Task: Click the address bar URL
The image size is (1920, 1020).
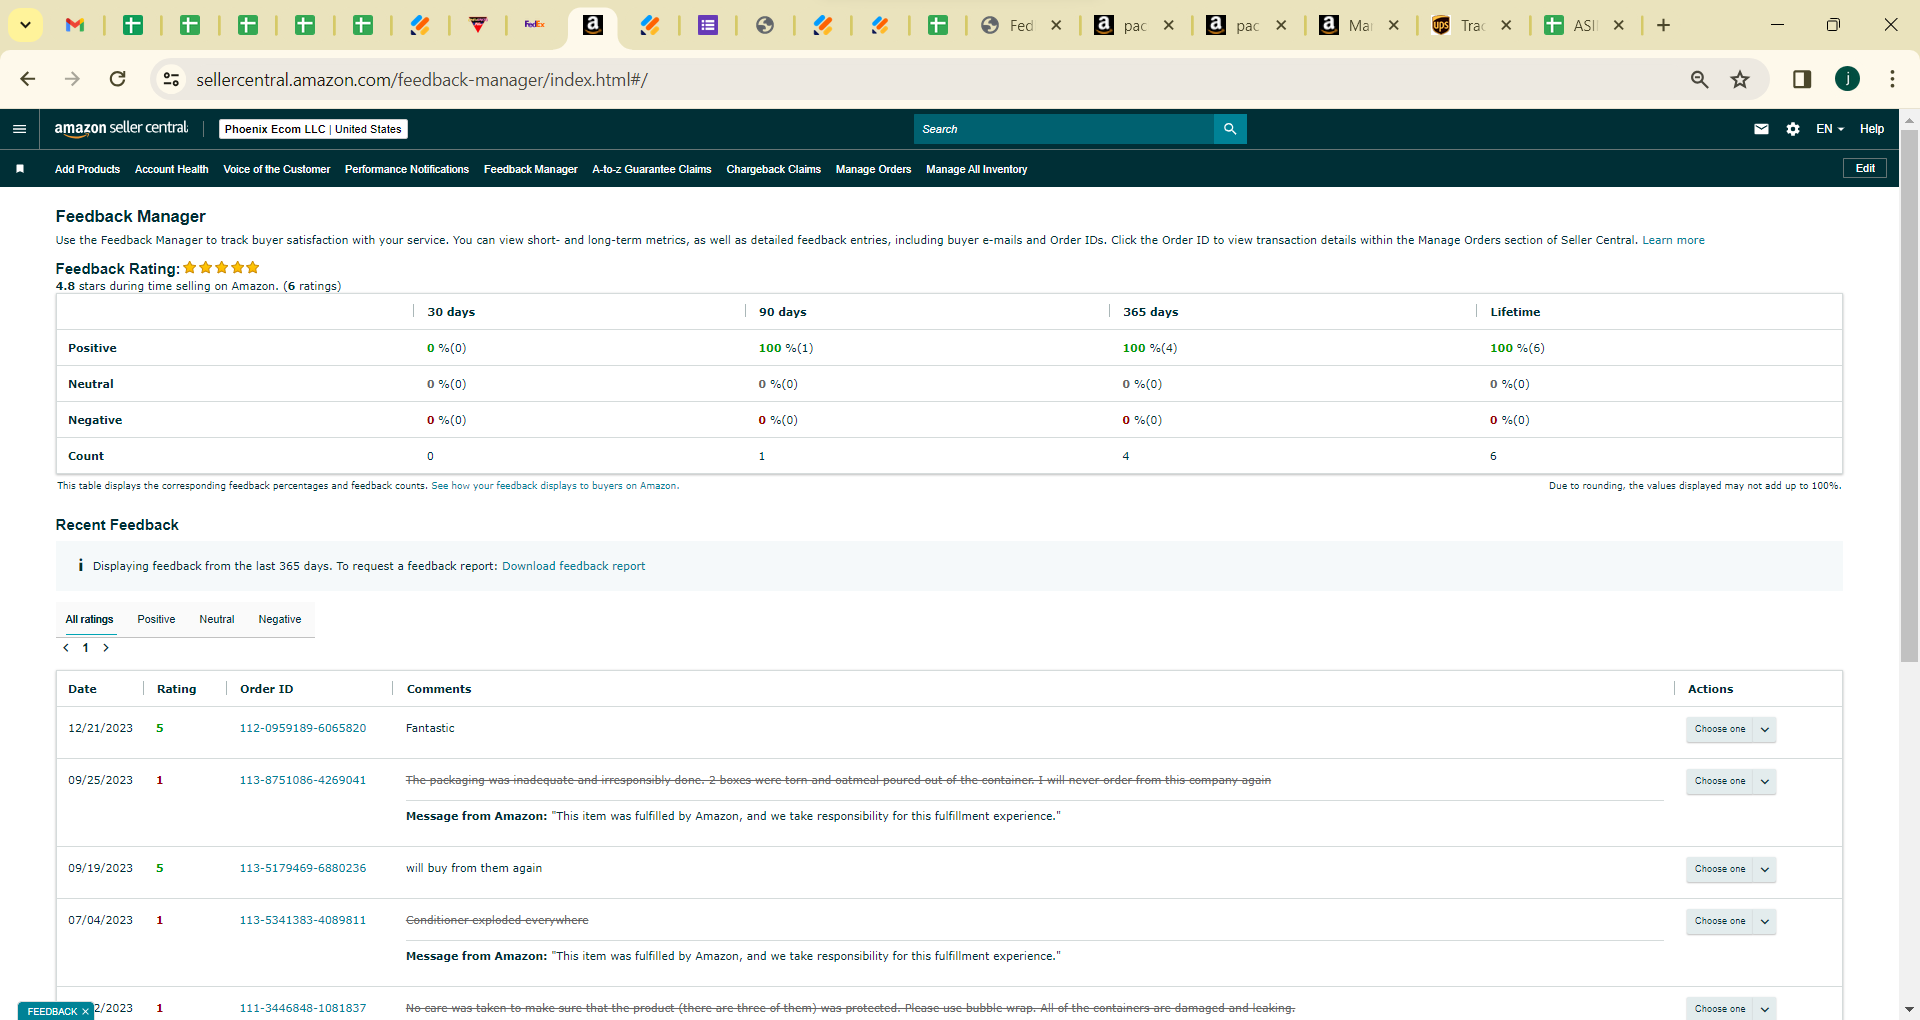Action: click(x=422, y=80)
